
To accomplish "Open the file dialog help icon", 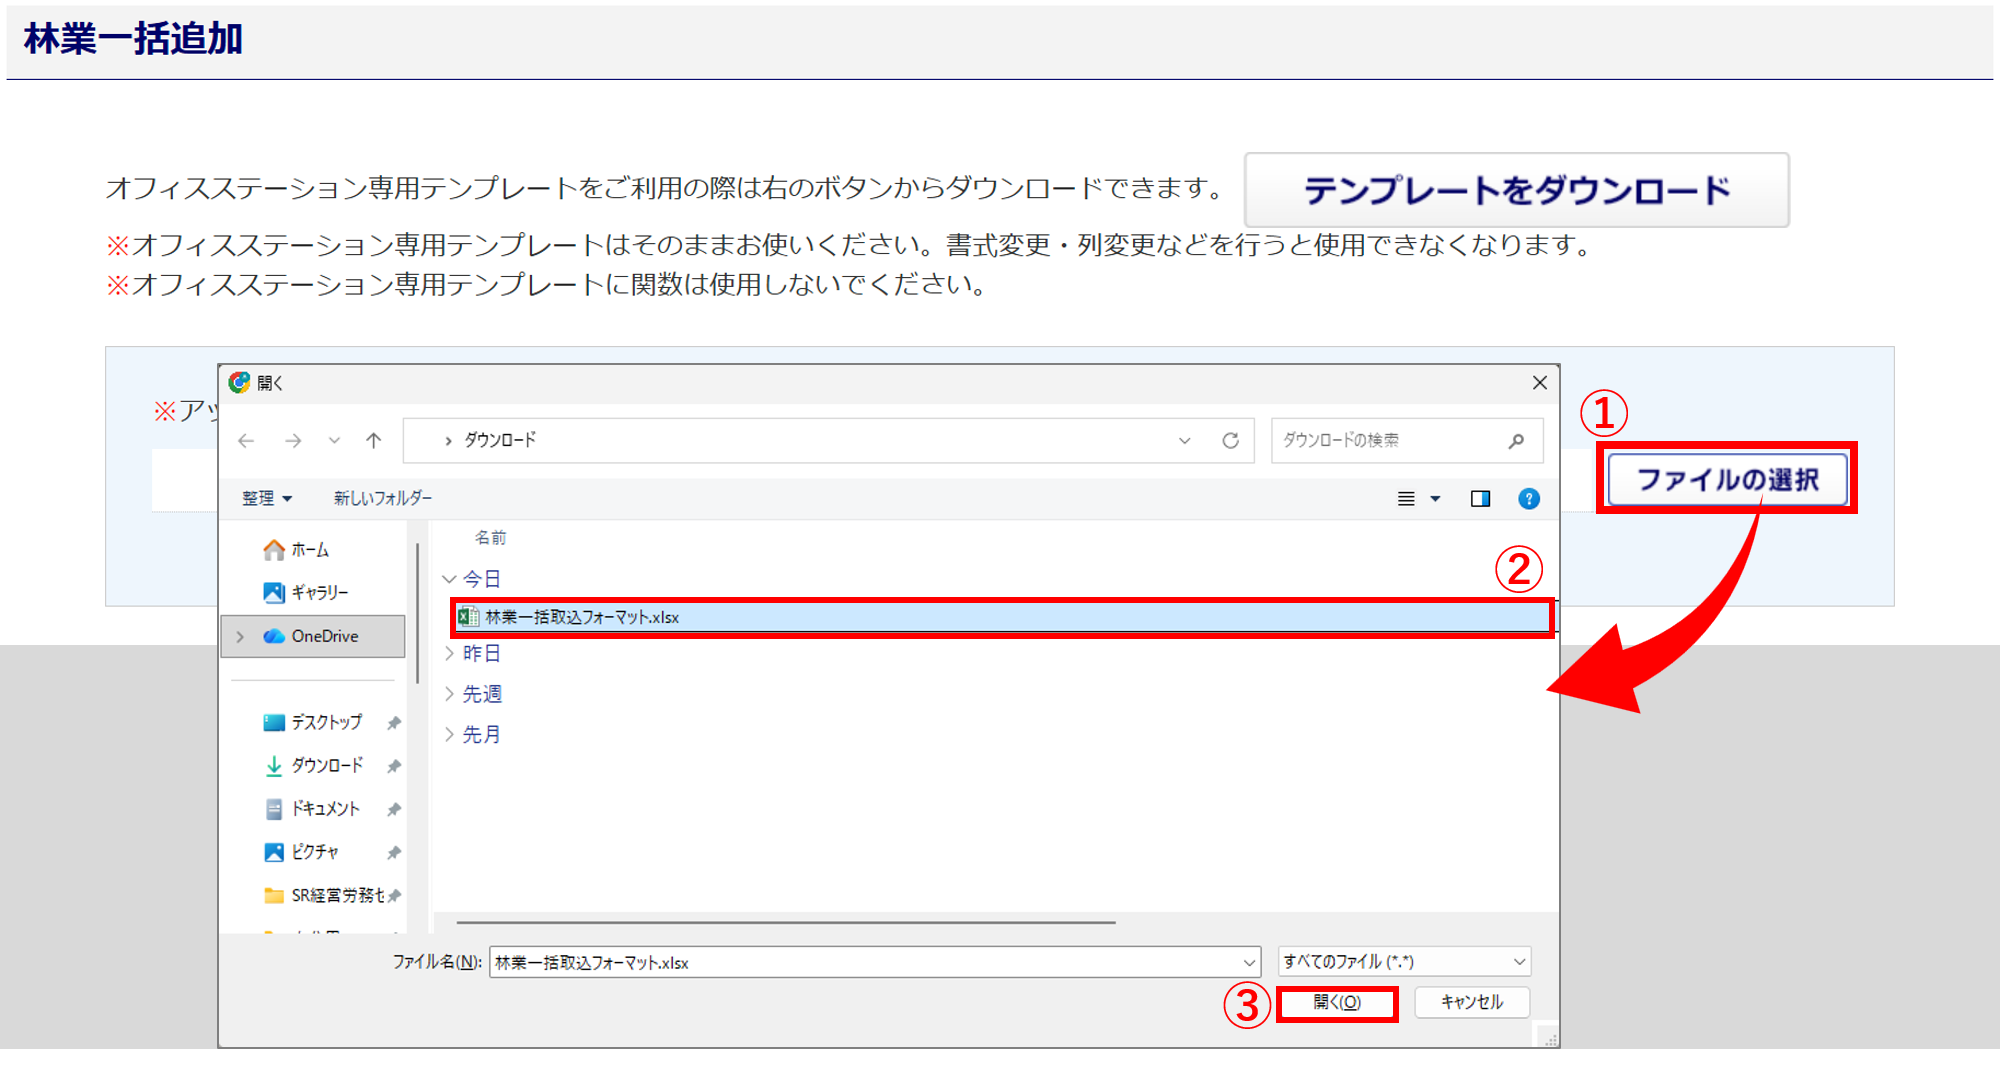I will 1528,499.
